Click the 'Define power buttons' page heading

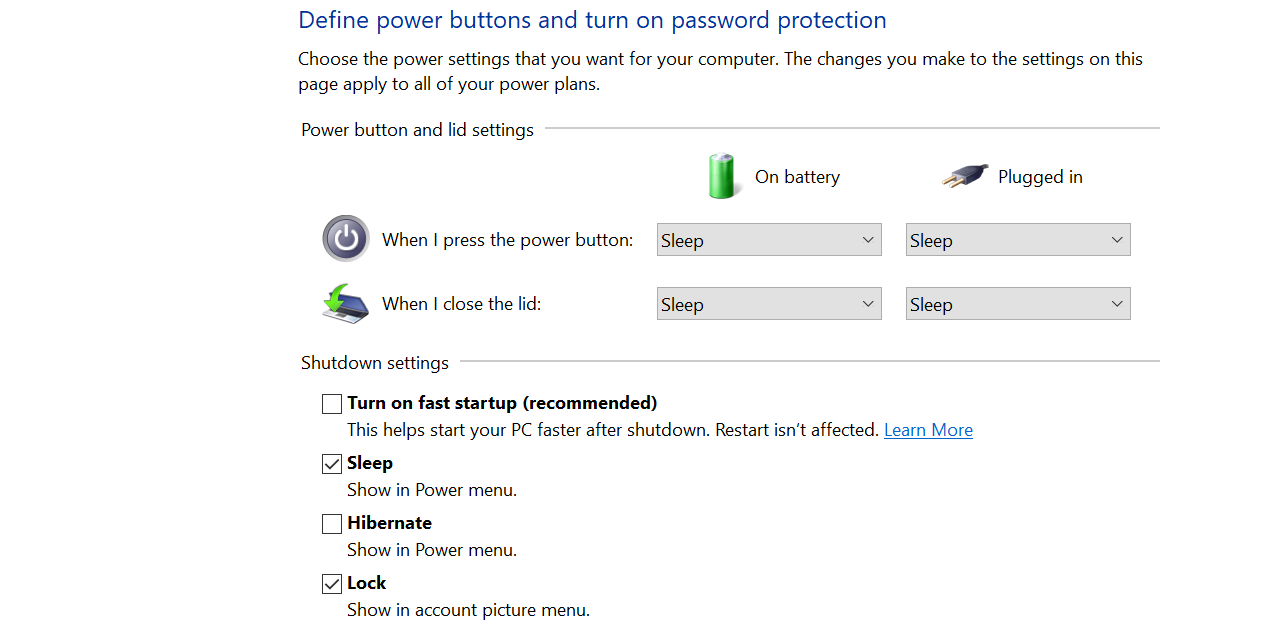click(x=592, y=20)
